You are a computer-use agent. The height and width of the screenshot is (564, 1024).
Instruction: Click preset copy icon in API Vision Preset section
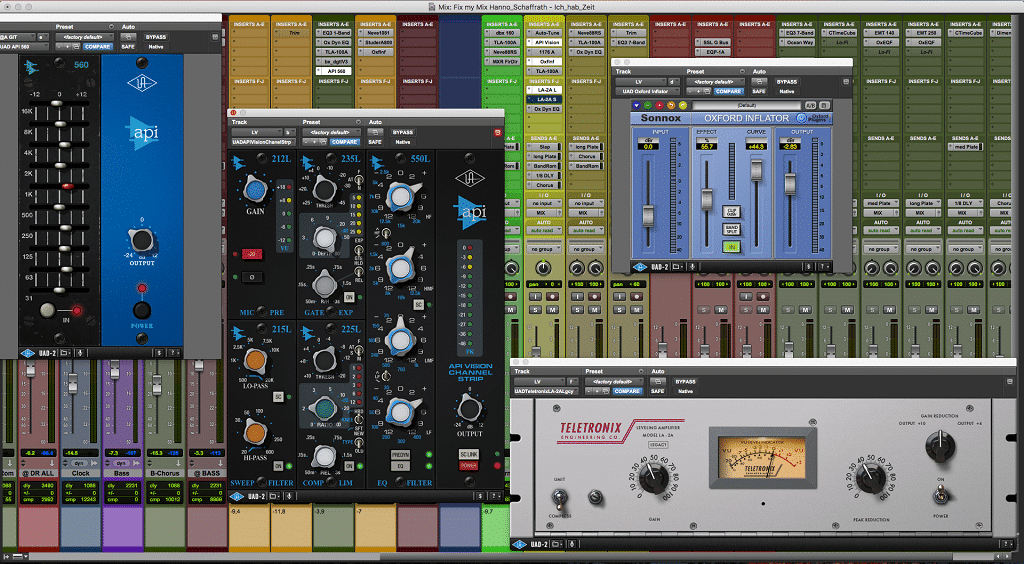pos(323,142)
